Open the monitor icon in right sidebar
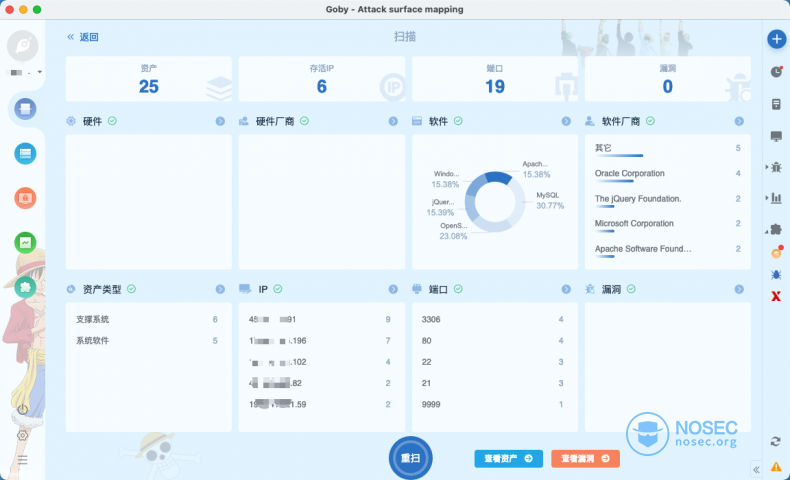Screen dimensions: 790x480 [x=776, y=136]
